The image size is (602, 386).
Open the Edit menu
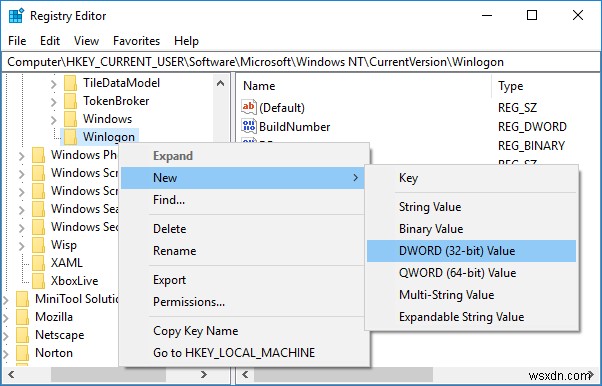[x=50, y=41]
